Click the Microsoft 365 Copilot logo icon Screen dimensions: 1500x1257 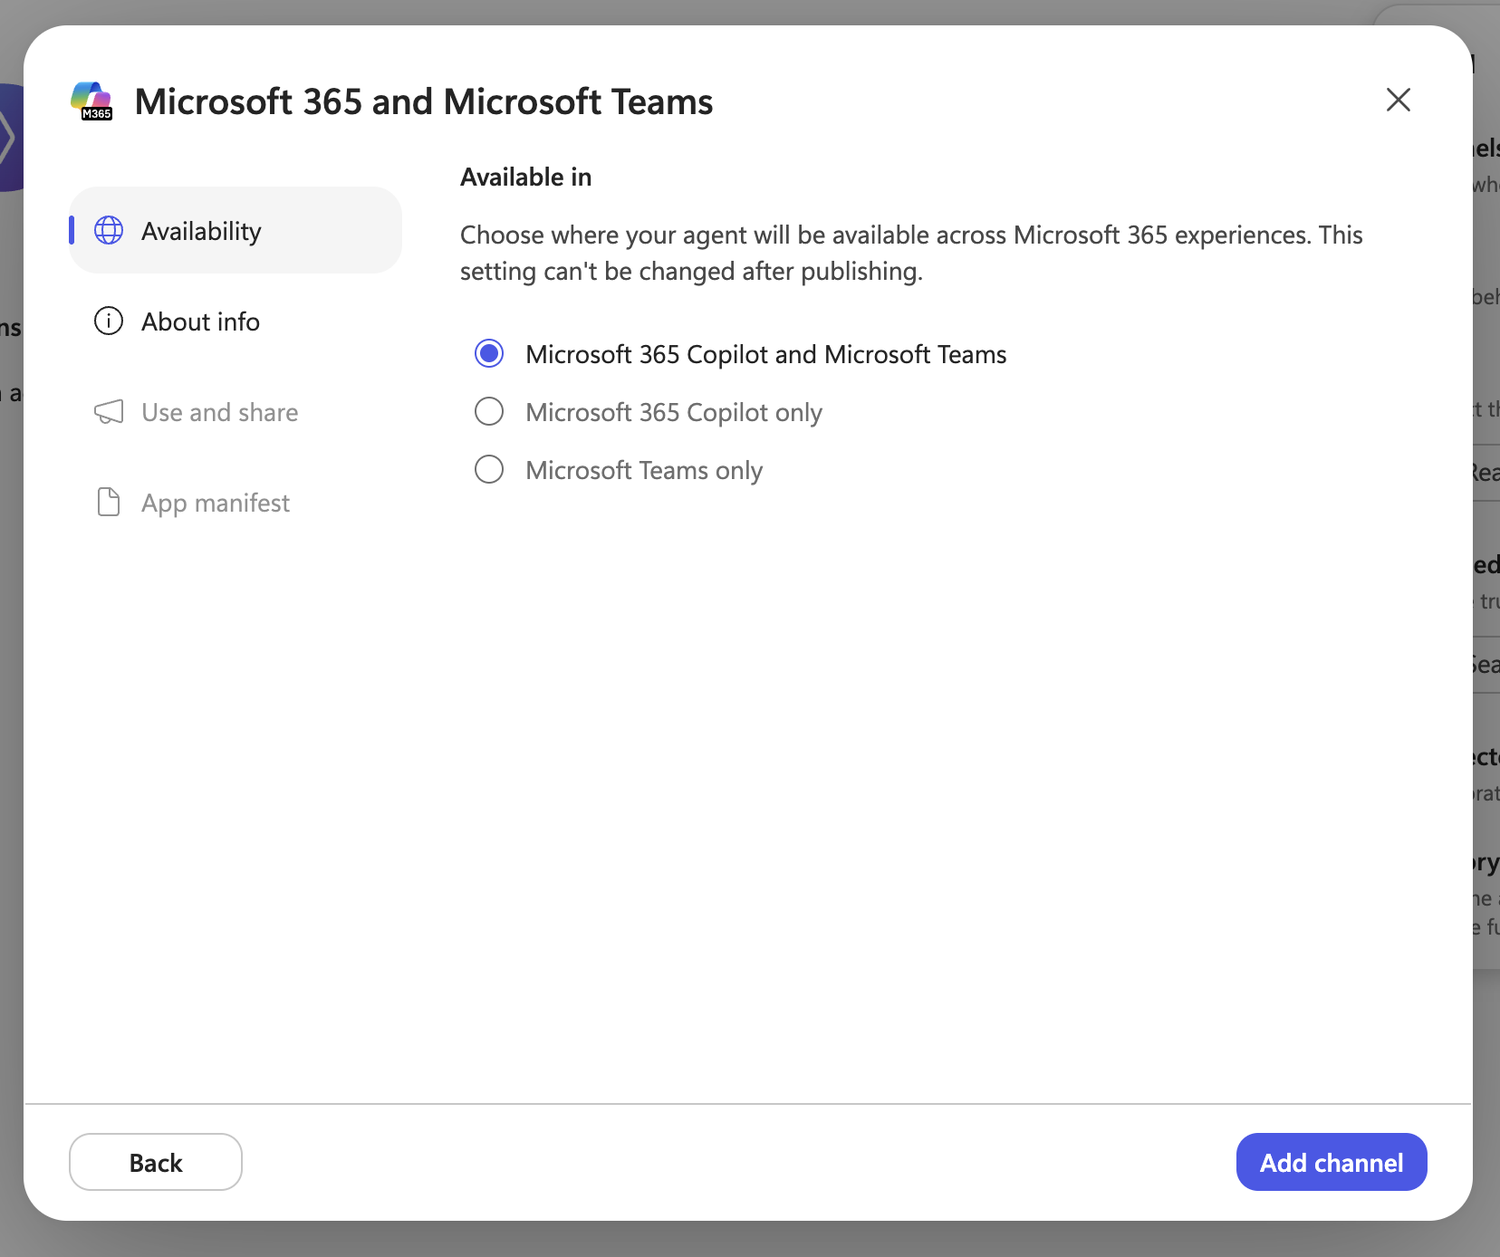coord(92,101)
